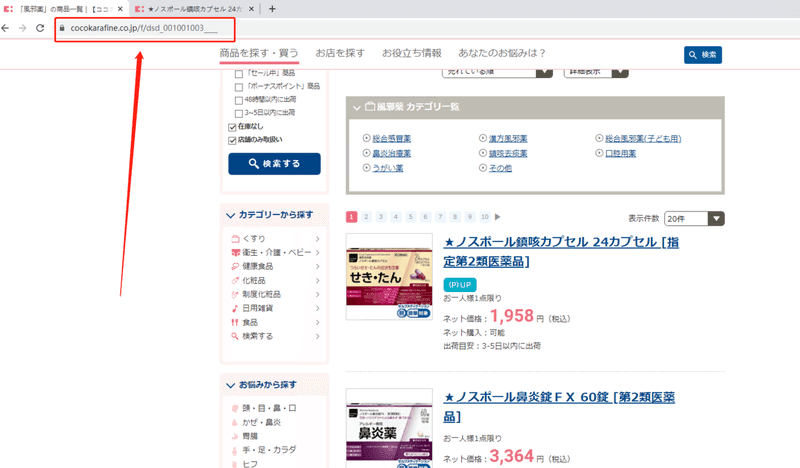The height and width of the screenshot is (468, 800).
Task: Click the せき・たん product thumbnail
Action: 389,277
